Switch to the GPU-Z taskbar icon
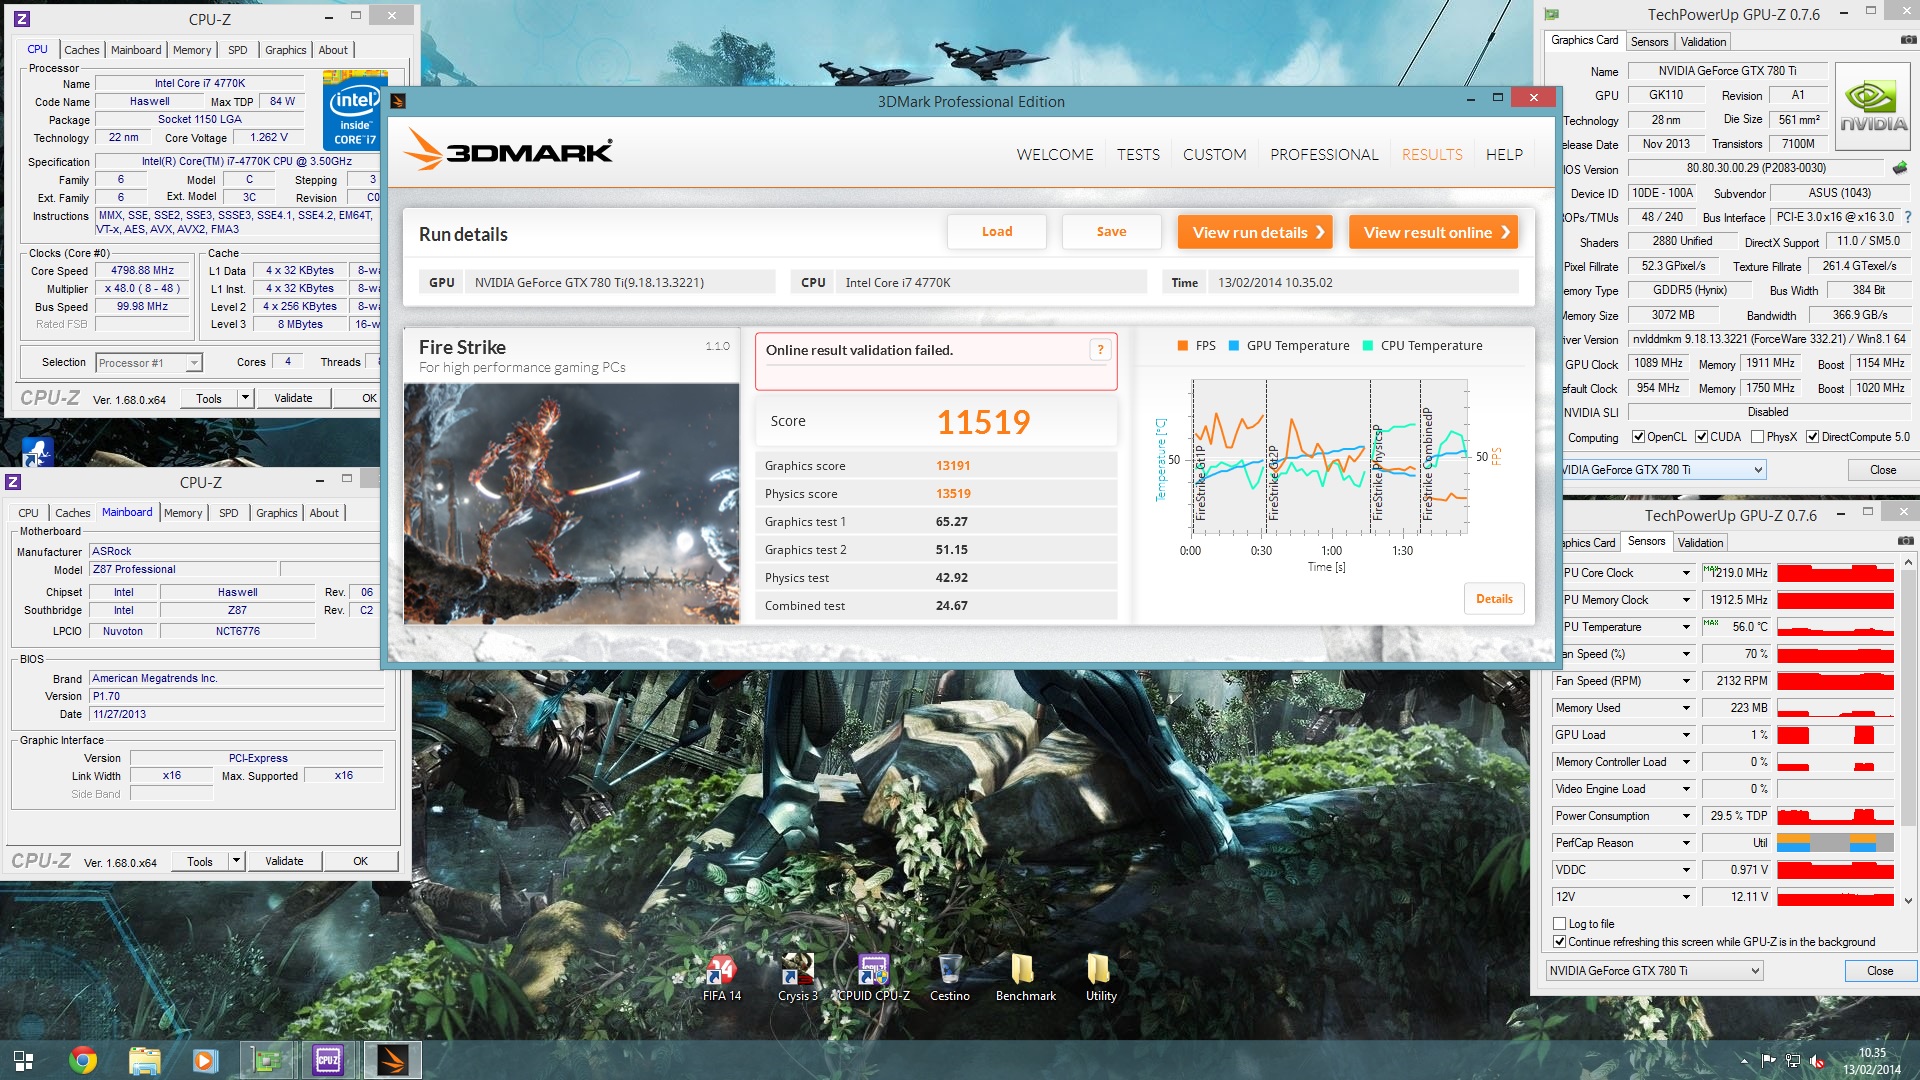The height and width of the screenshot is (1080, 1920). coord(266,1061)
